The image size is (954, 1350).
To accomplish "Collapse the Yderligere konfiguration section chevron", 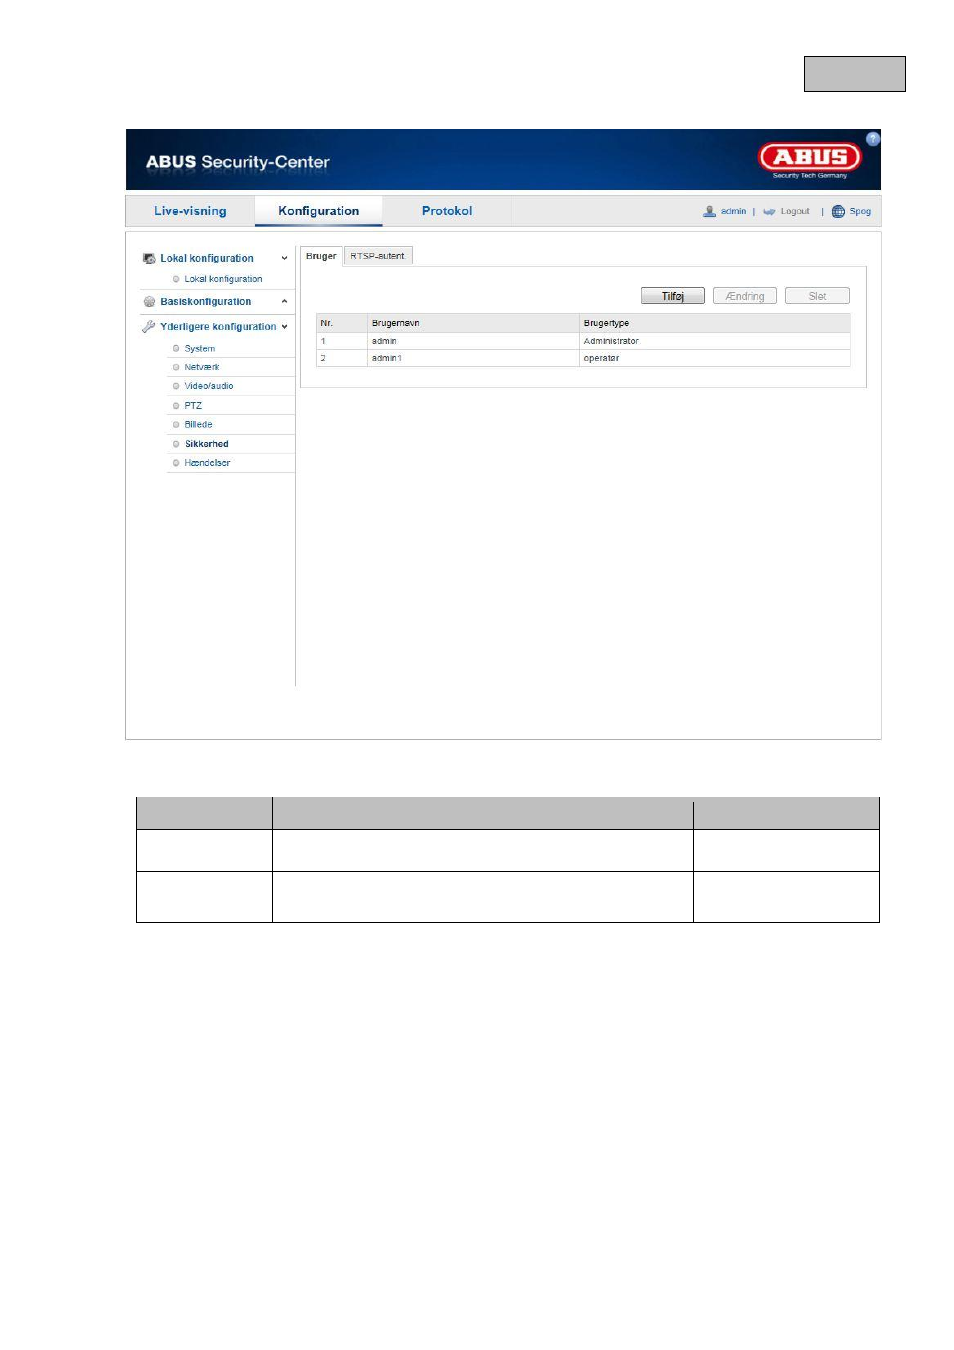I will (284, 326).
